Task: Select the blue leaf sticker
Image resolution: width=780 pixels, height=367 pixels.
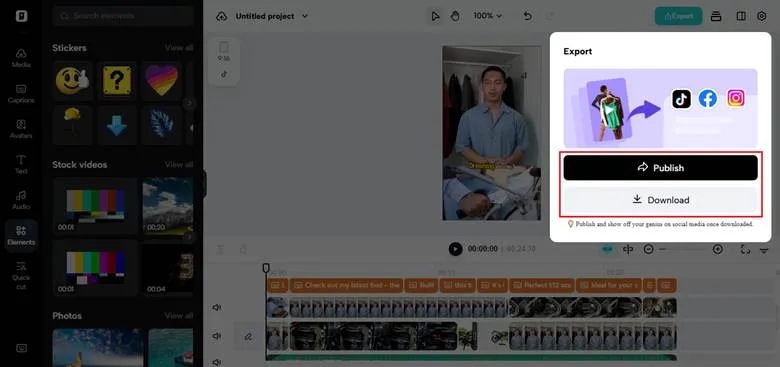Action: [x=161, y=124]
